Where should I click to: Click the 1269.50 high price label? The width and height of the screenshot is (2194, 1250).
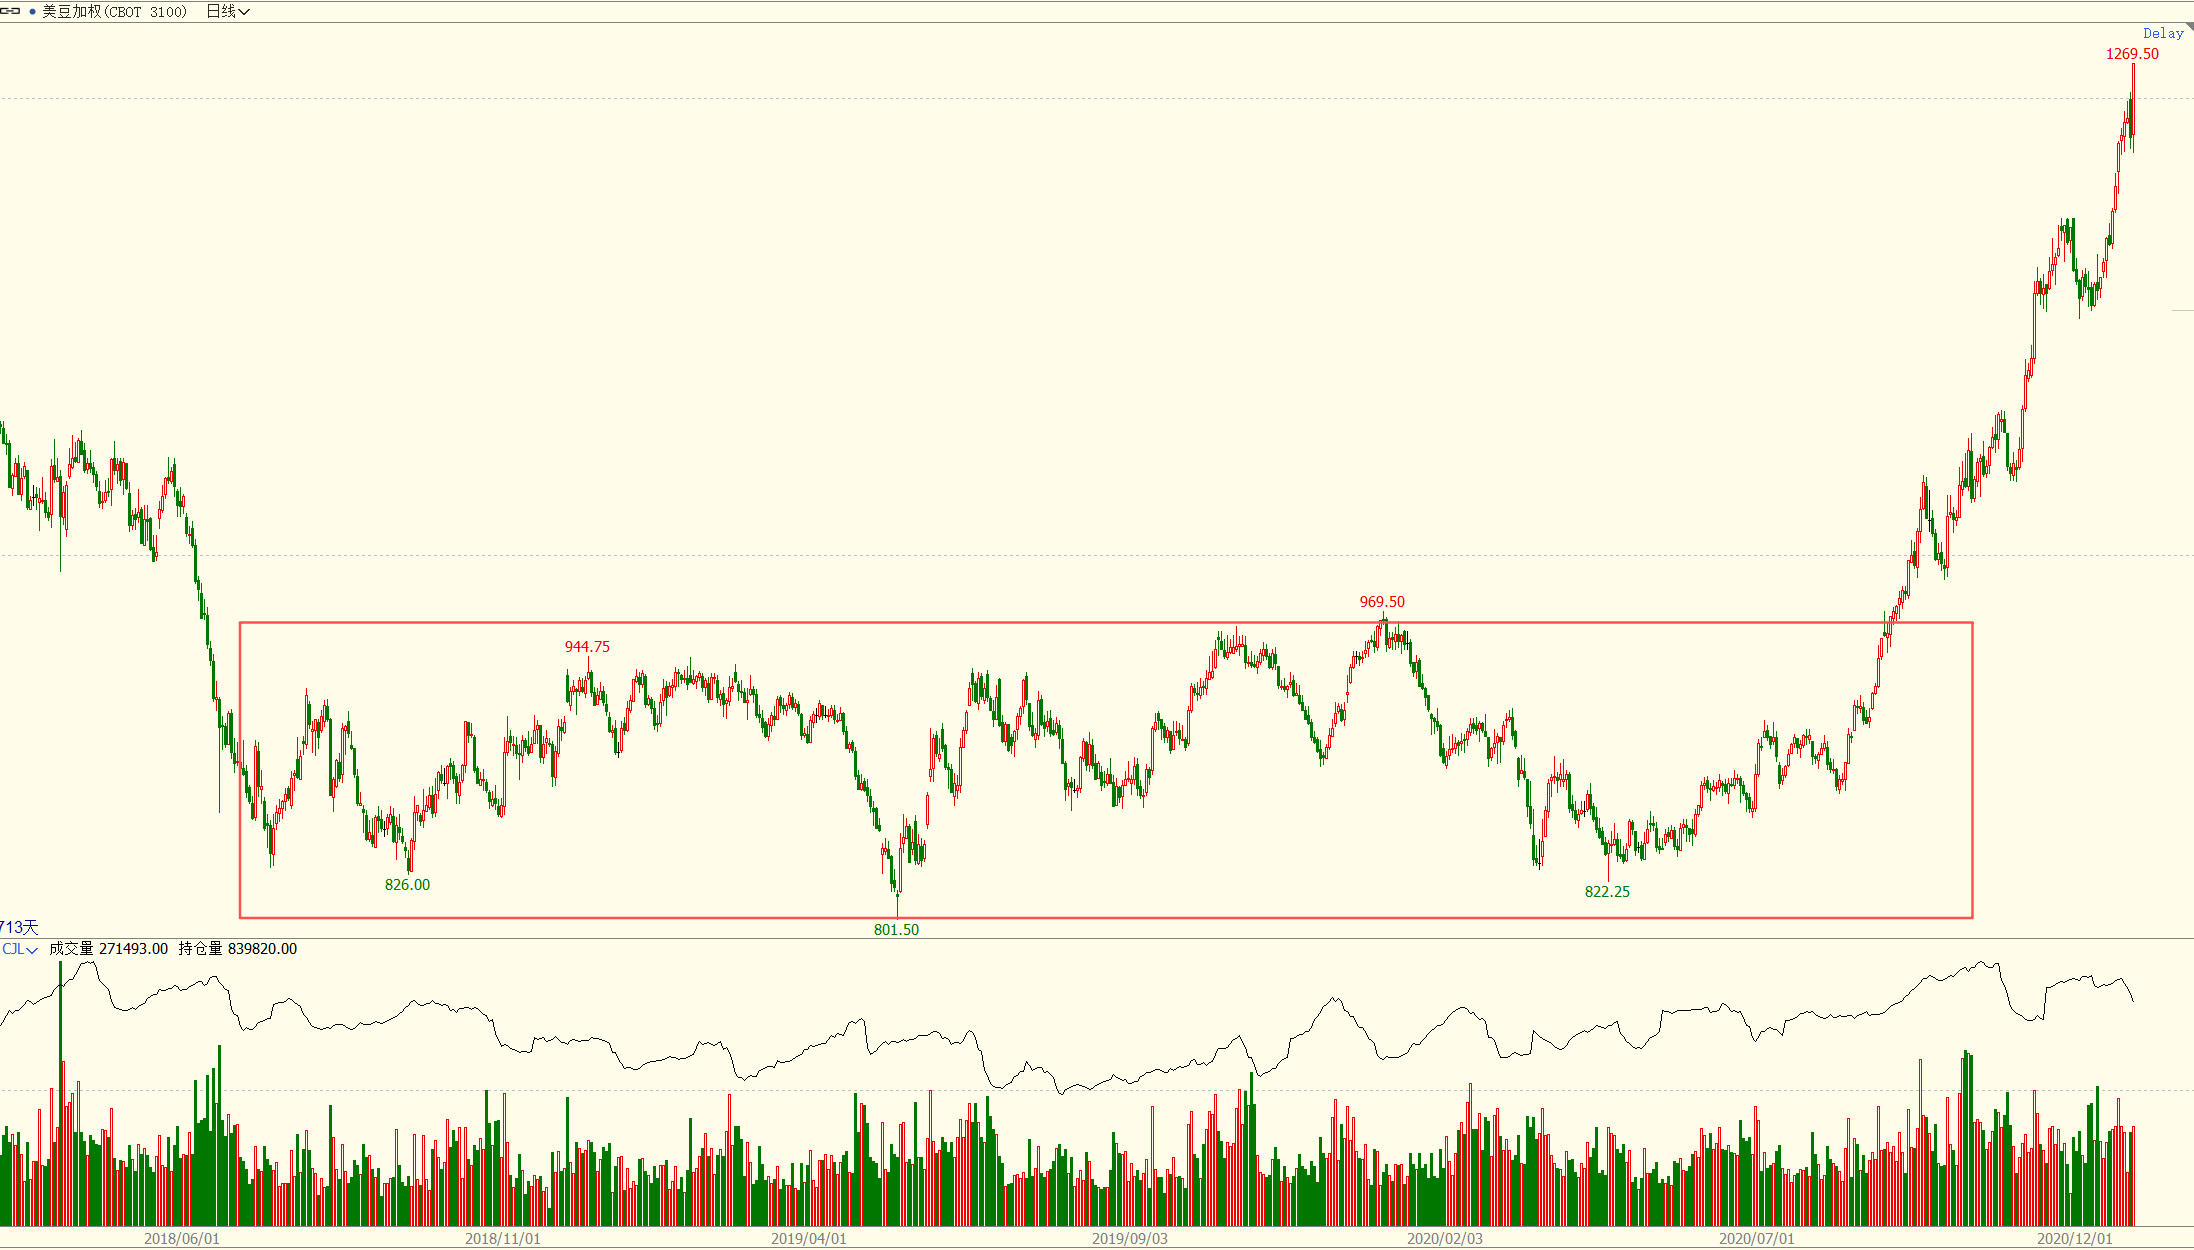[2132, 54]
